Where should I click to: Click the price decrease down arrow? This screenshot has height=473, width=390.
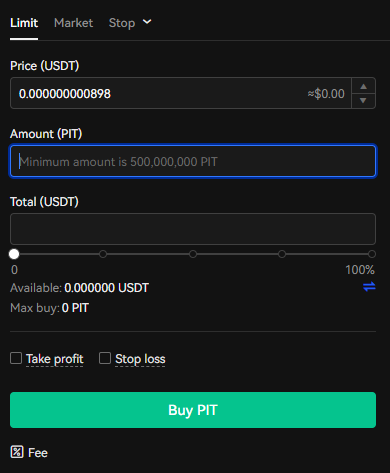tap(363, 100)
